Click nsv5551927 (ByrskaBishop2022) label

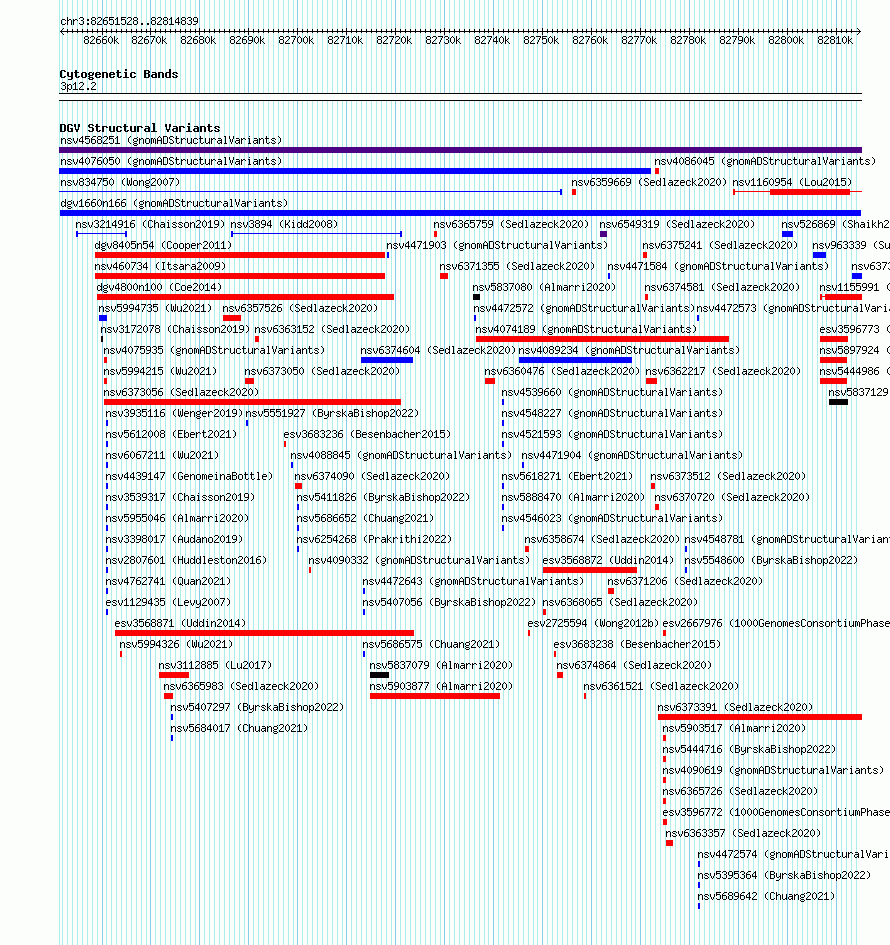(332, 413)
